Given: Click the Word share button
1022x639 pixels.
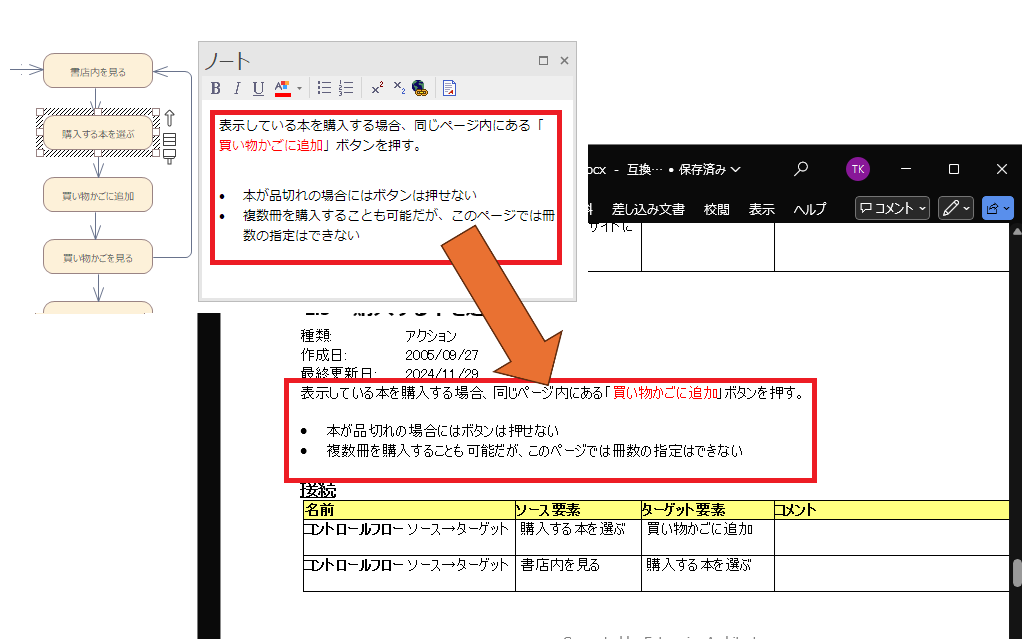Looking at the screenshot, I should pos(997,208).
